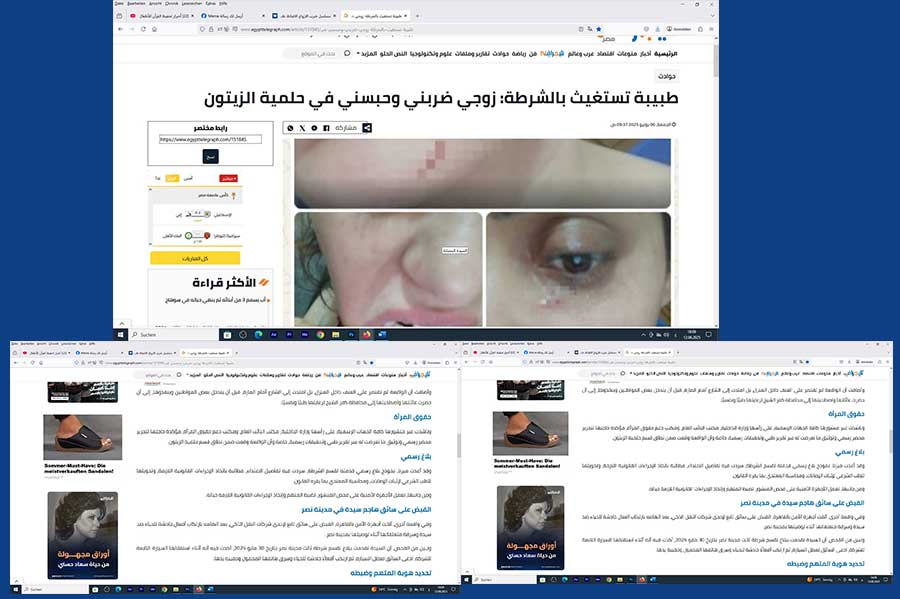
Task: Select رياضة in top window site nav
Action: tap(519, 53)
